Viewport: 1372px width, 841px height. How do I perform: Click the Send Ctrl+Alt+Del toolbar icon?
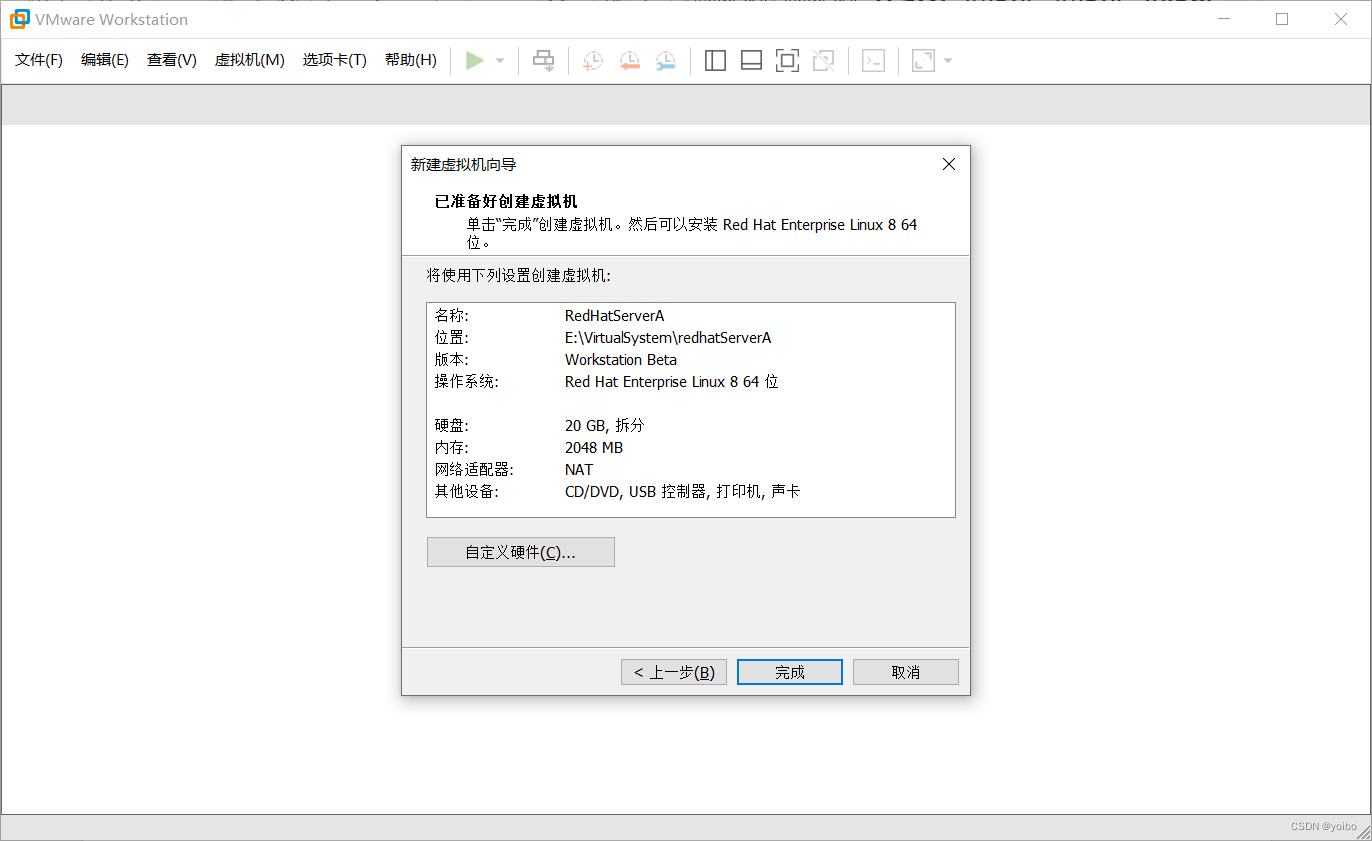[x=543, y=61]
